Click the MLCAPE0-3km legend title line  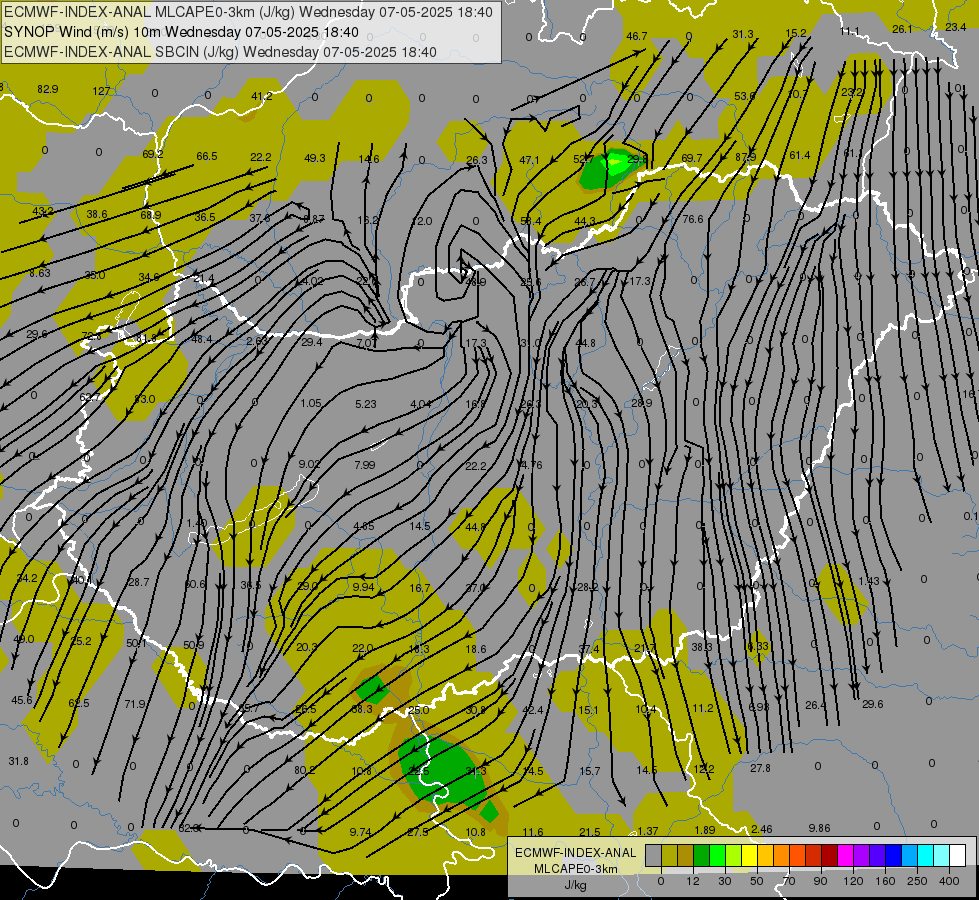click(575, 869)
